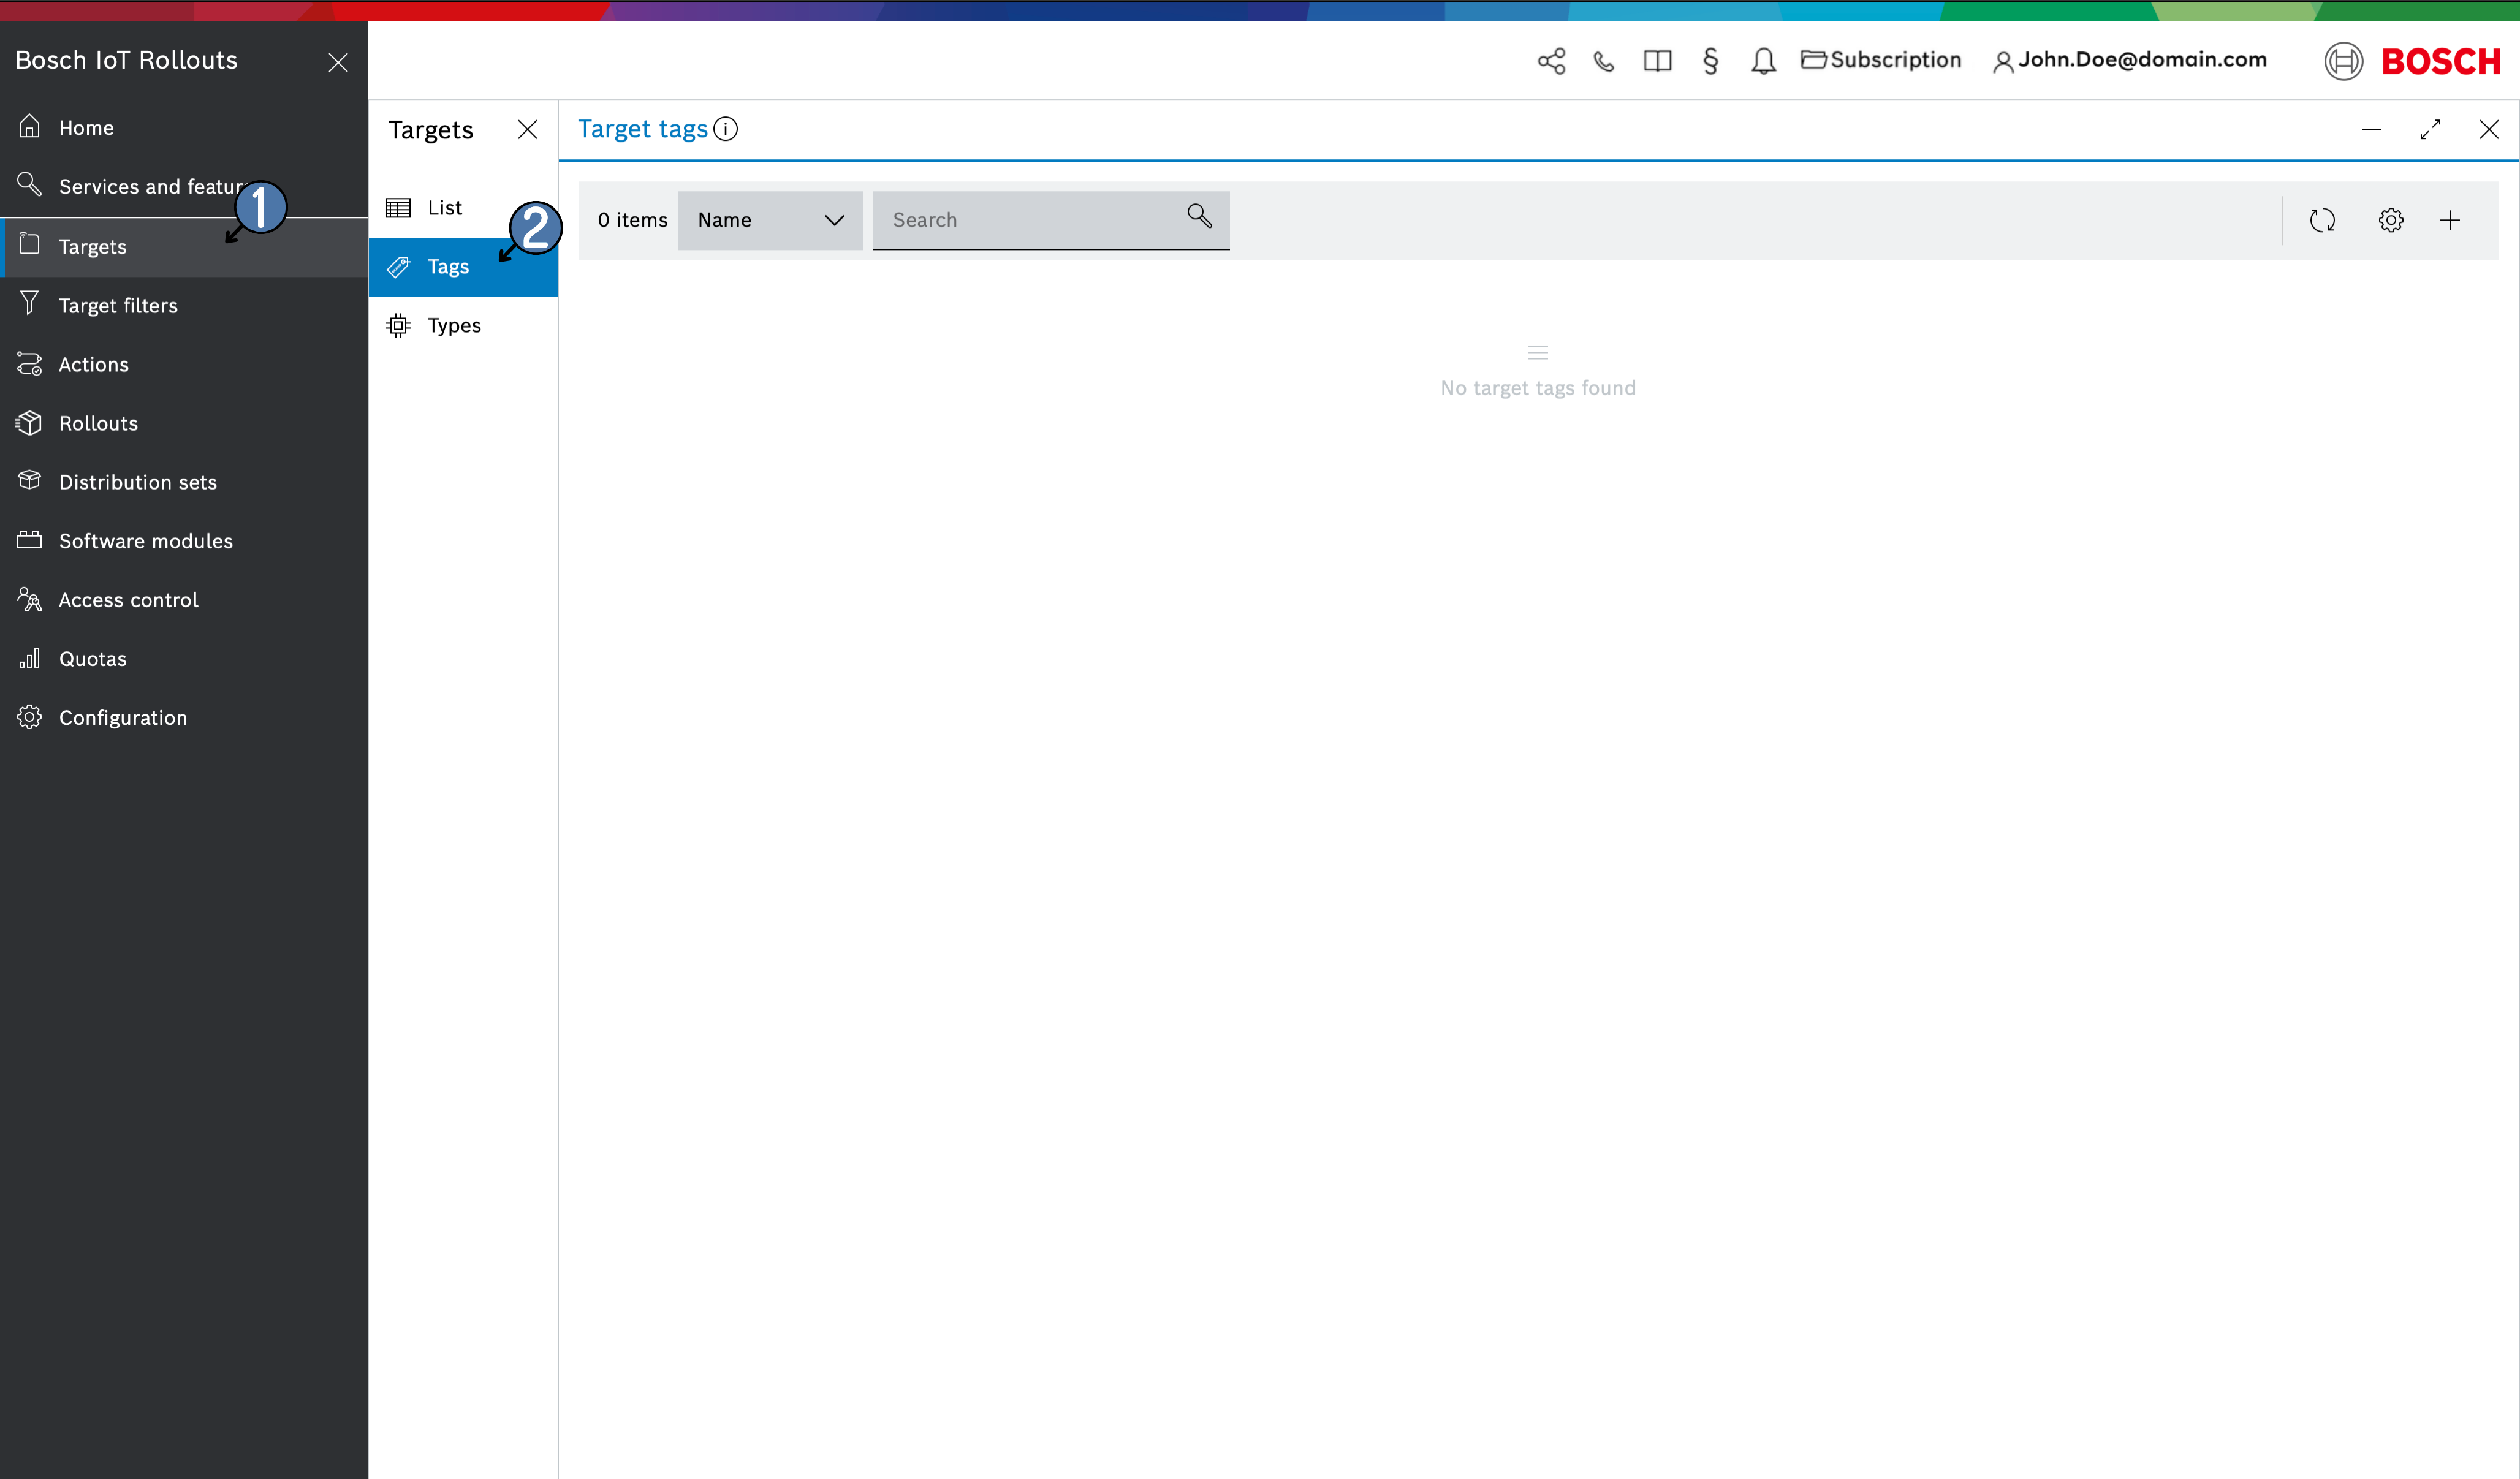This screenshot has height=1479, width=2520.
Task: Toggle the Types section in sidebar
Action: 454,324
